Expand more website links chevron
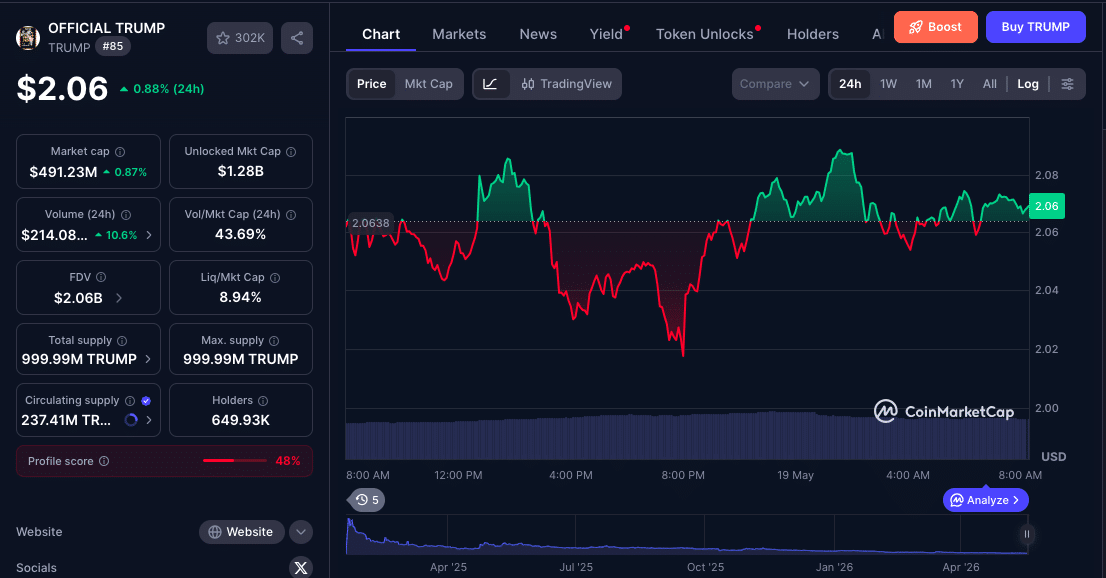Viewport: 1106px width, 578px height. pos(300,532)
